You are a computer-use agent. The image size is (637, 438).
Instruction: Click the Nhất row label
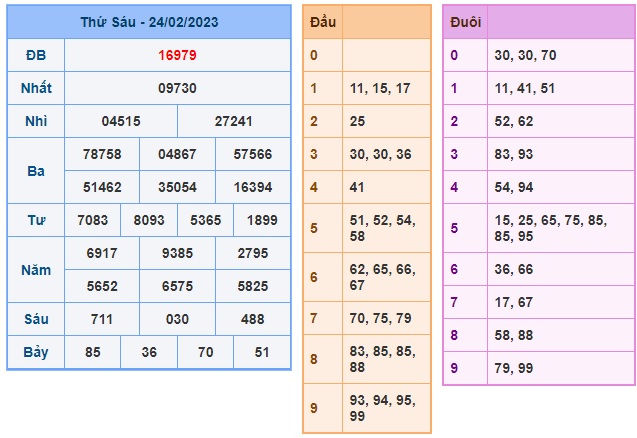tap(36, 88)
